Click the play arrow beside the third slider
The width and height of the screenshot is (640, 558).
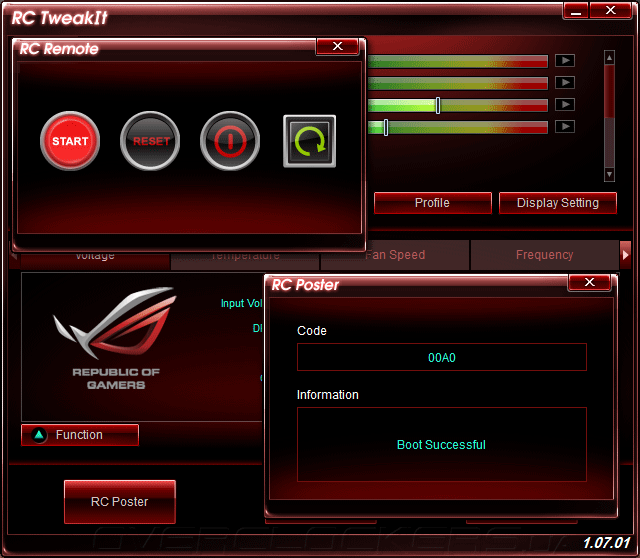tap(565, 104)
